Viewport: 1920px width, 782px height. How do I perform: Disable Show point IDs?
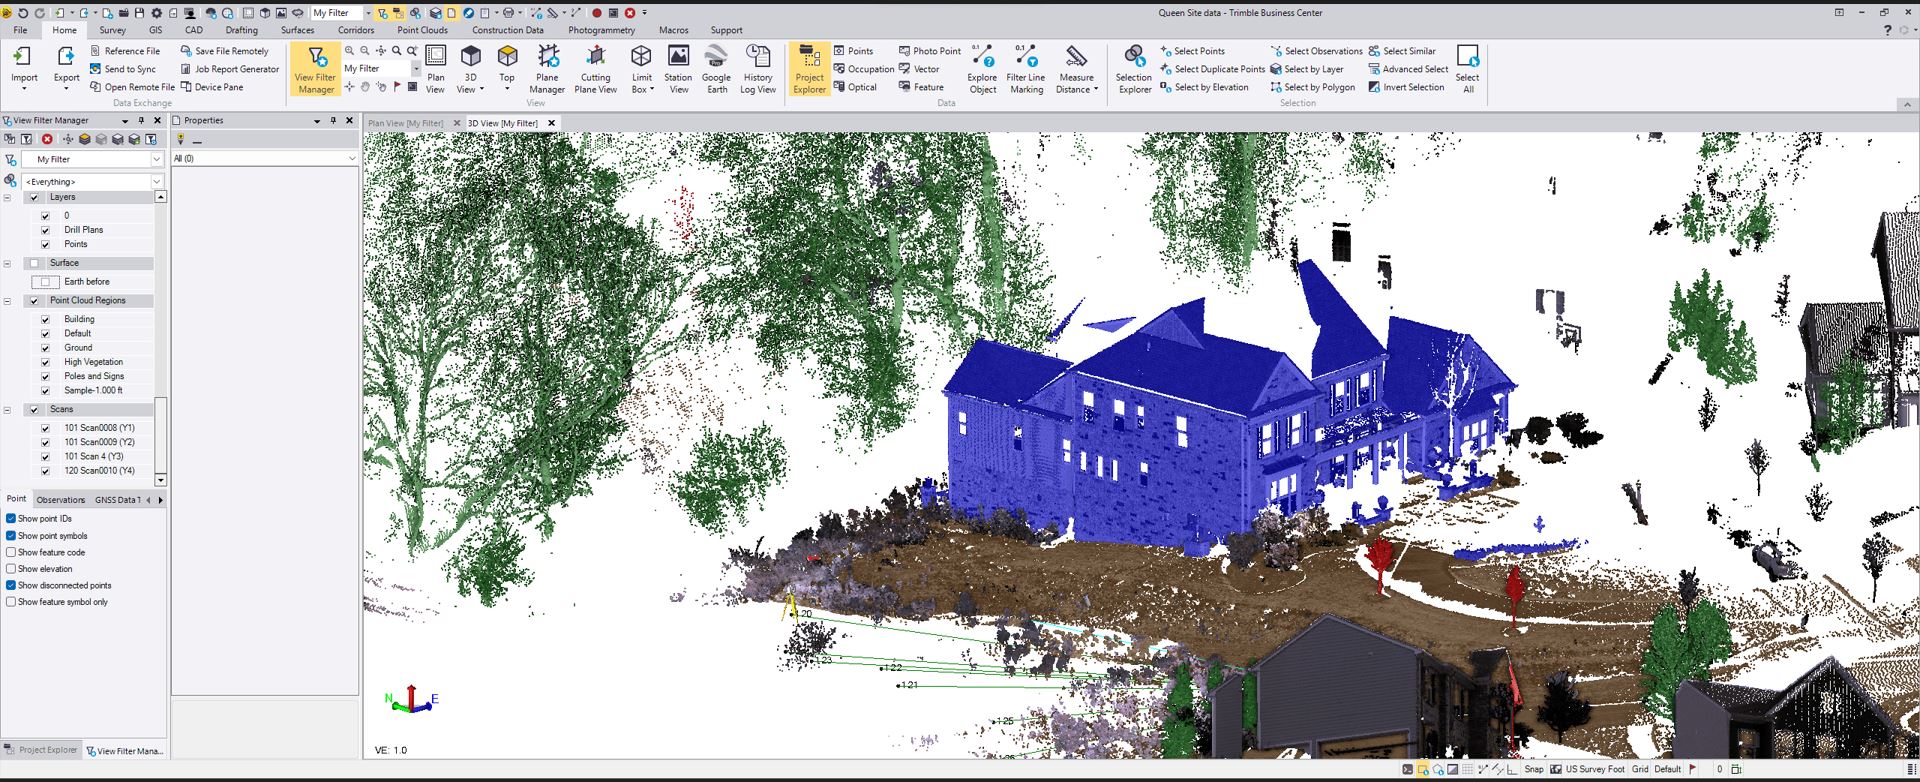11,518
